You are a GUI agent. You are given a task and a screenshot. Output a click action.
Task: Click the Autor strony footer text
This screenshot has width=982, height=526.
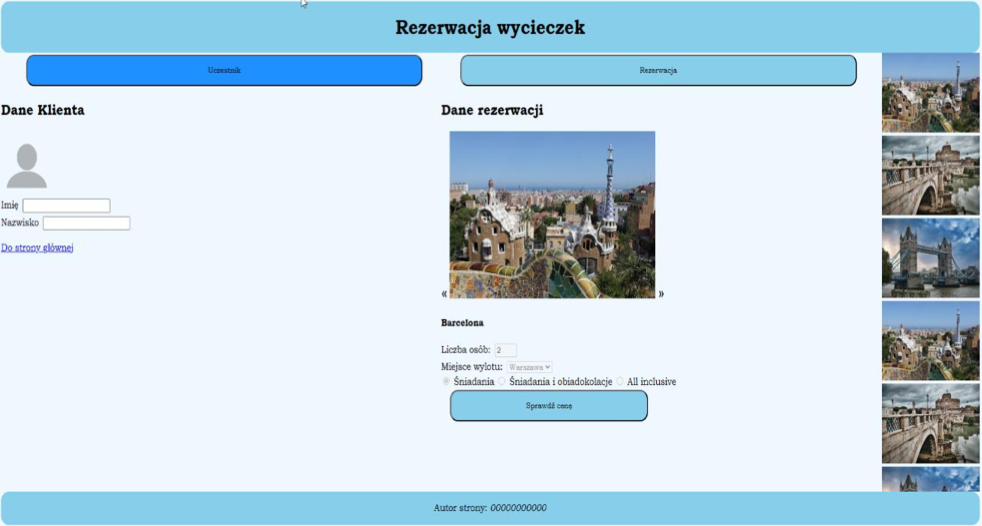(490, 508)
